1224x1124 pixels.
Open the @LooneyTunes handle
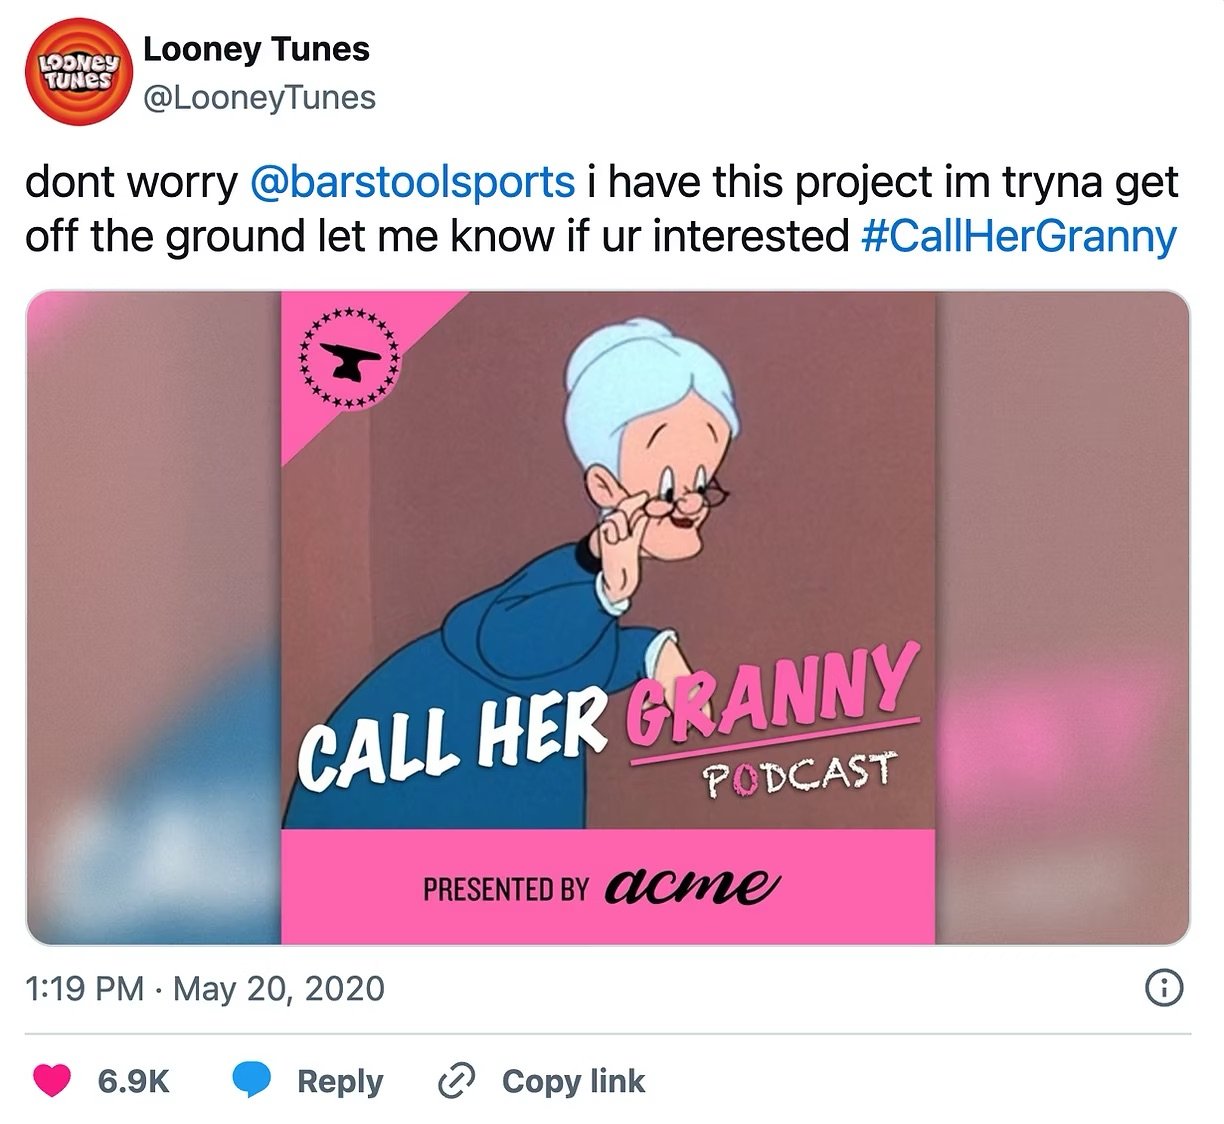pyautogui.click(x=260, y=98)
